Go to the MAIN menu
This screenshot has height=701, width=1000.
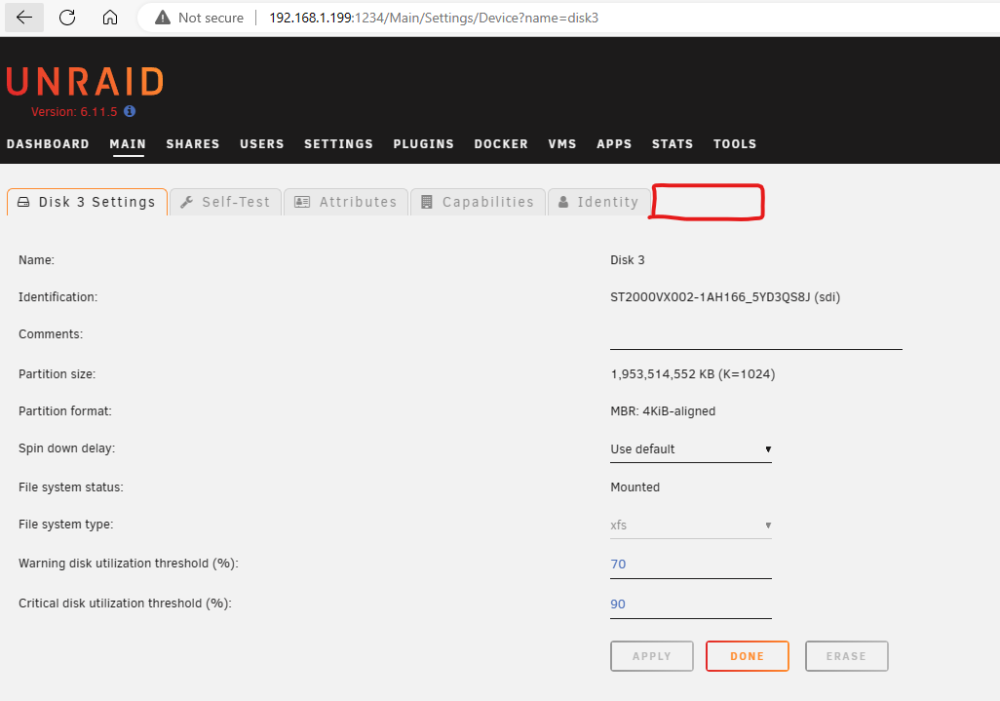click(128, 144)
